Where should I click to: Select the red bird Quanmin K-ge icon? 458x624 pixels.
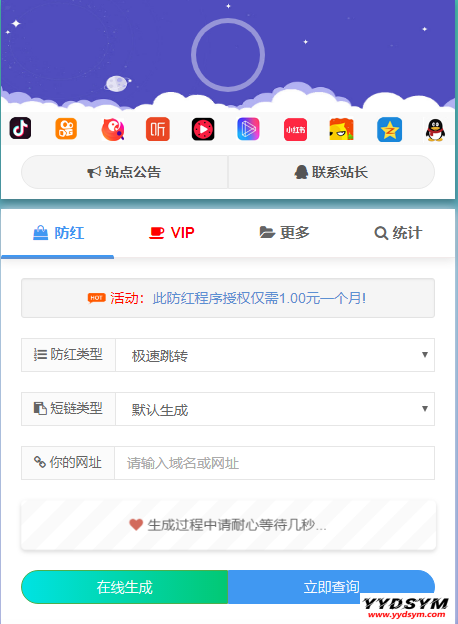[113, 129]
